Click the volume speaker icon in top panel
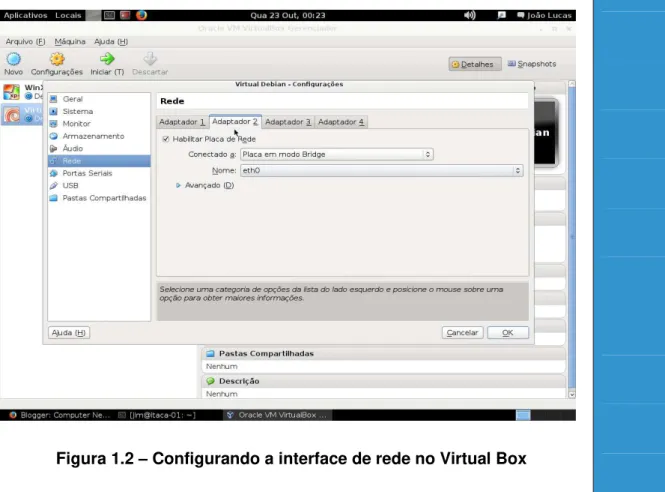The height and width of the screenshot is (492, 665). pos(469,15)
